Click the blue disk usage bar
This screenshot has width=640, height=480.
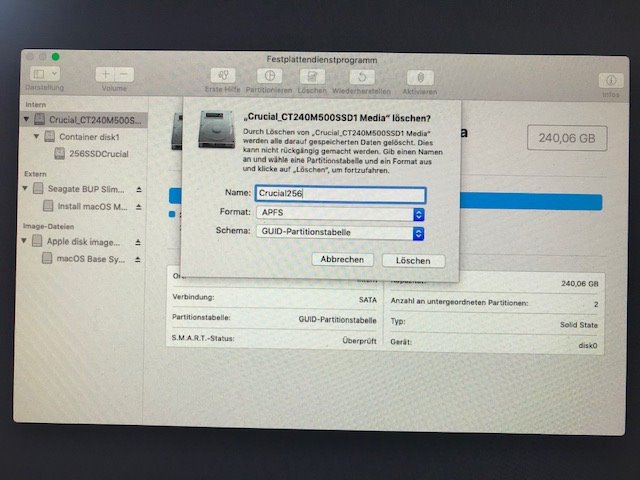[531, 202]
